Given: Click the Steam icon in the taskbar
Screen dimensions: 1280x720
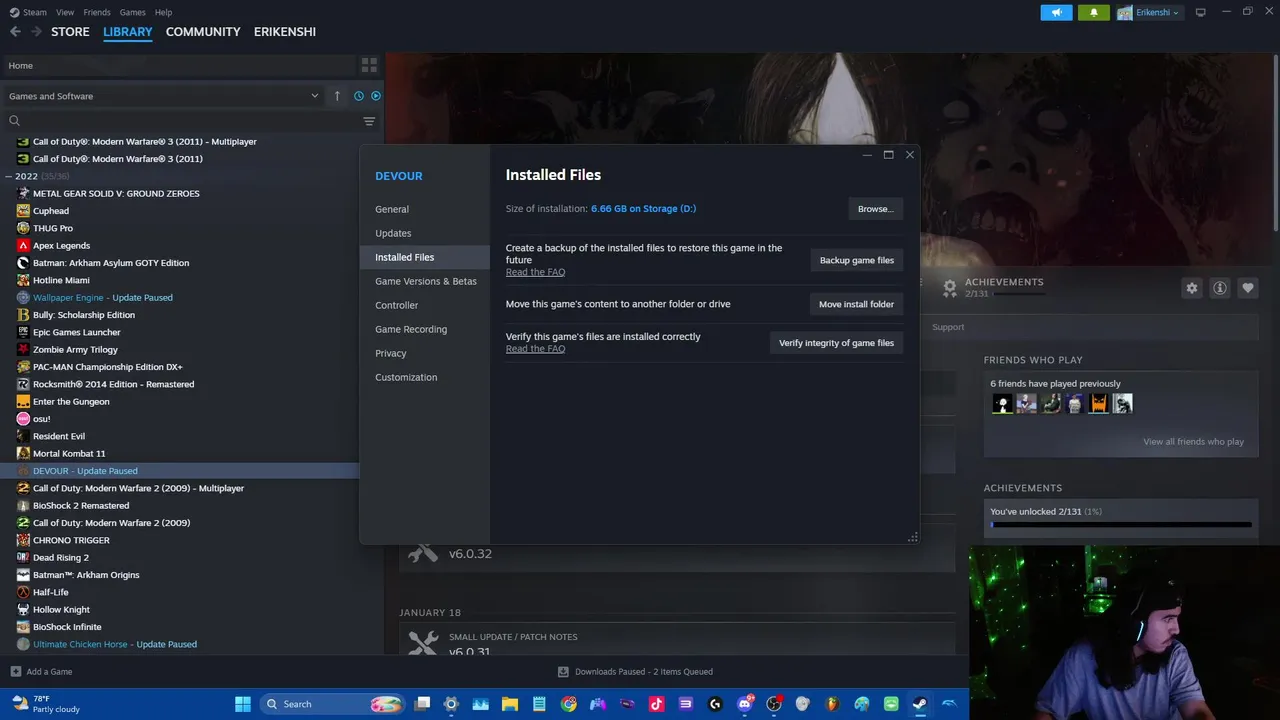Looking at the screenshot, I should point(919,704).
